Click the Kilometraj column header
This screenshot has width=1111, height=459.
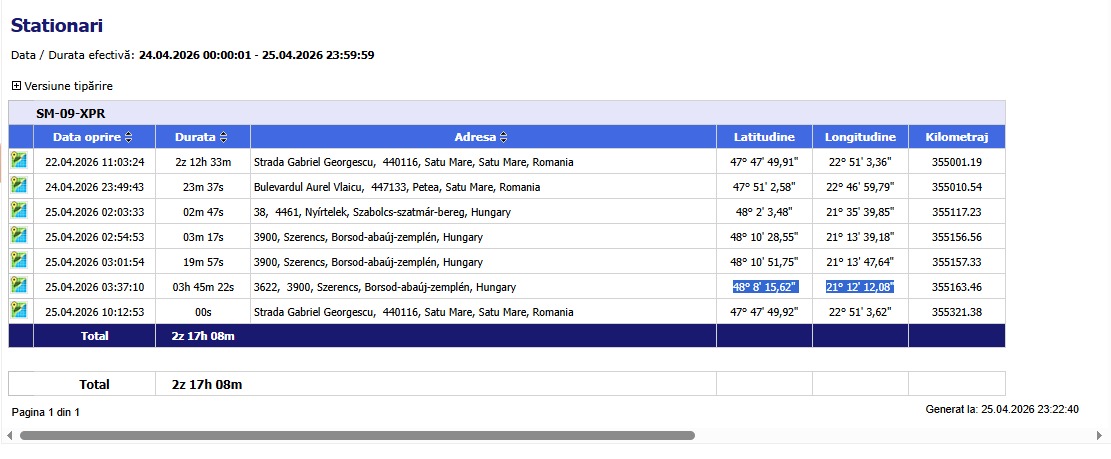[957, 137]
